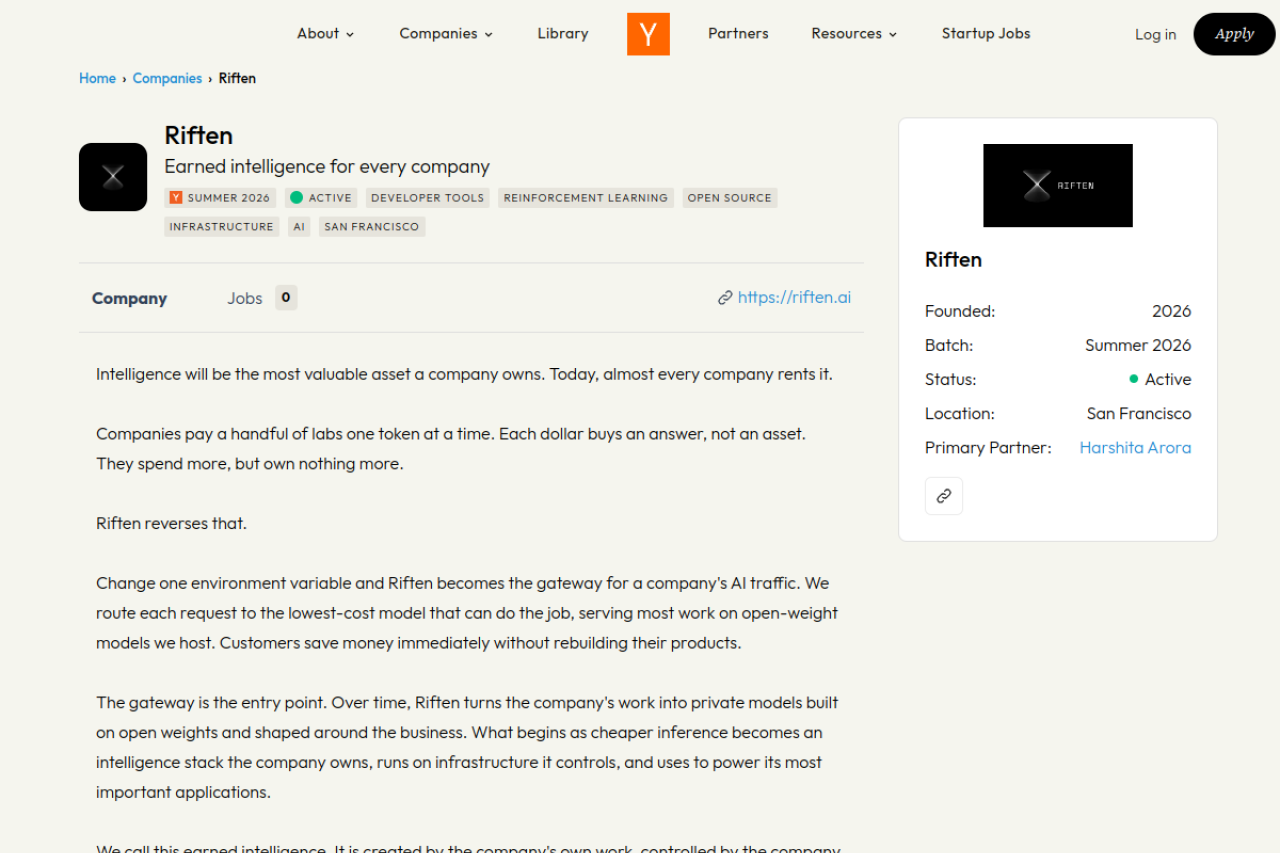Click the Batch value Summer 2026
Image resolution: width=1280 pixels, height=853 pixels.
click(1138, 346)
